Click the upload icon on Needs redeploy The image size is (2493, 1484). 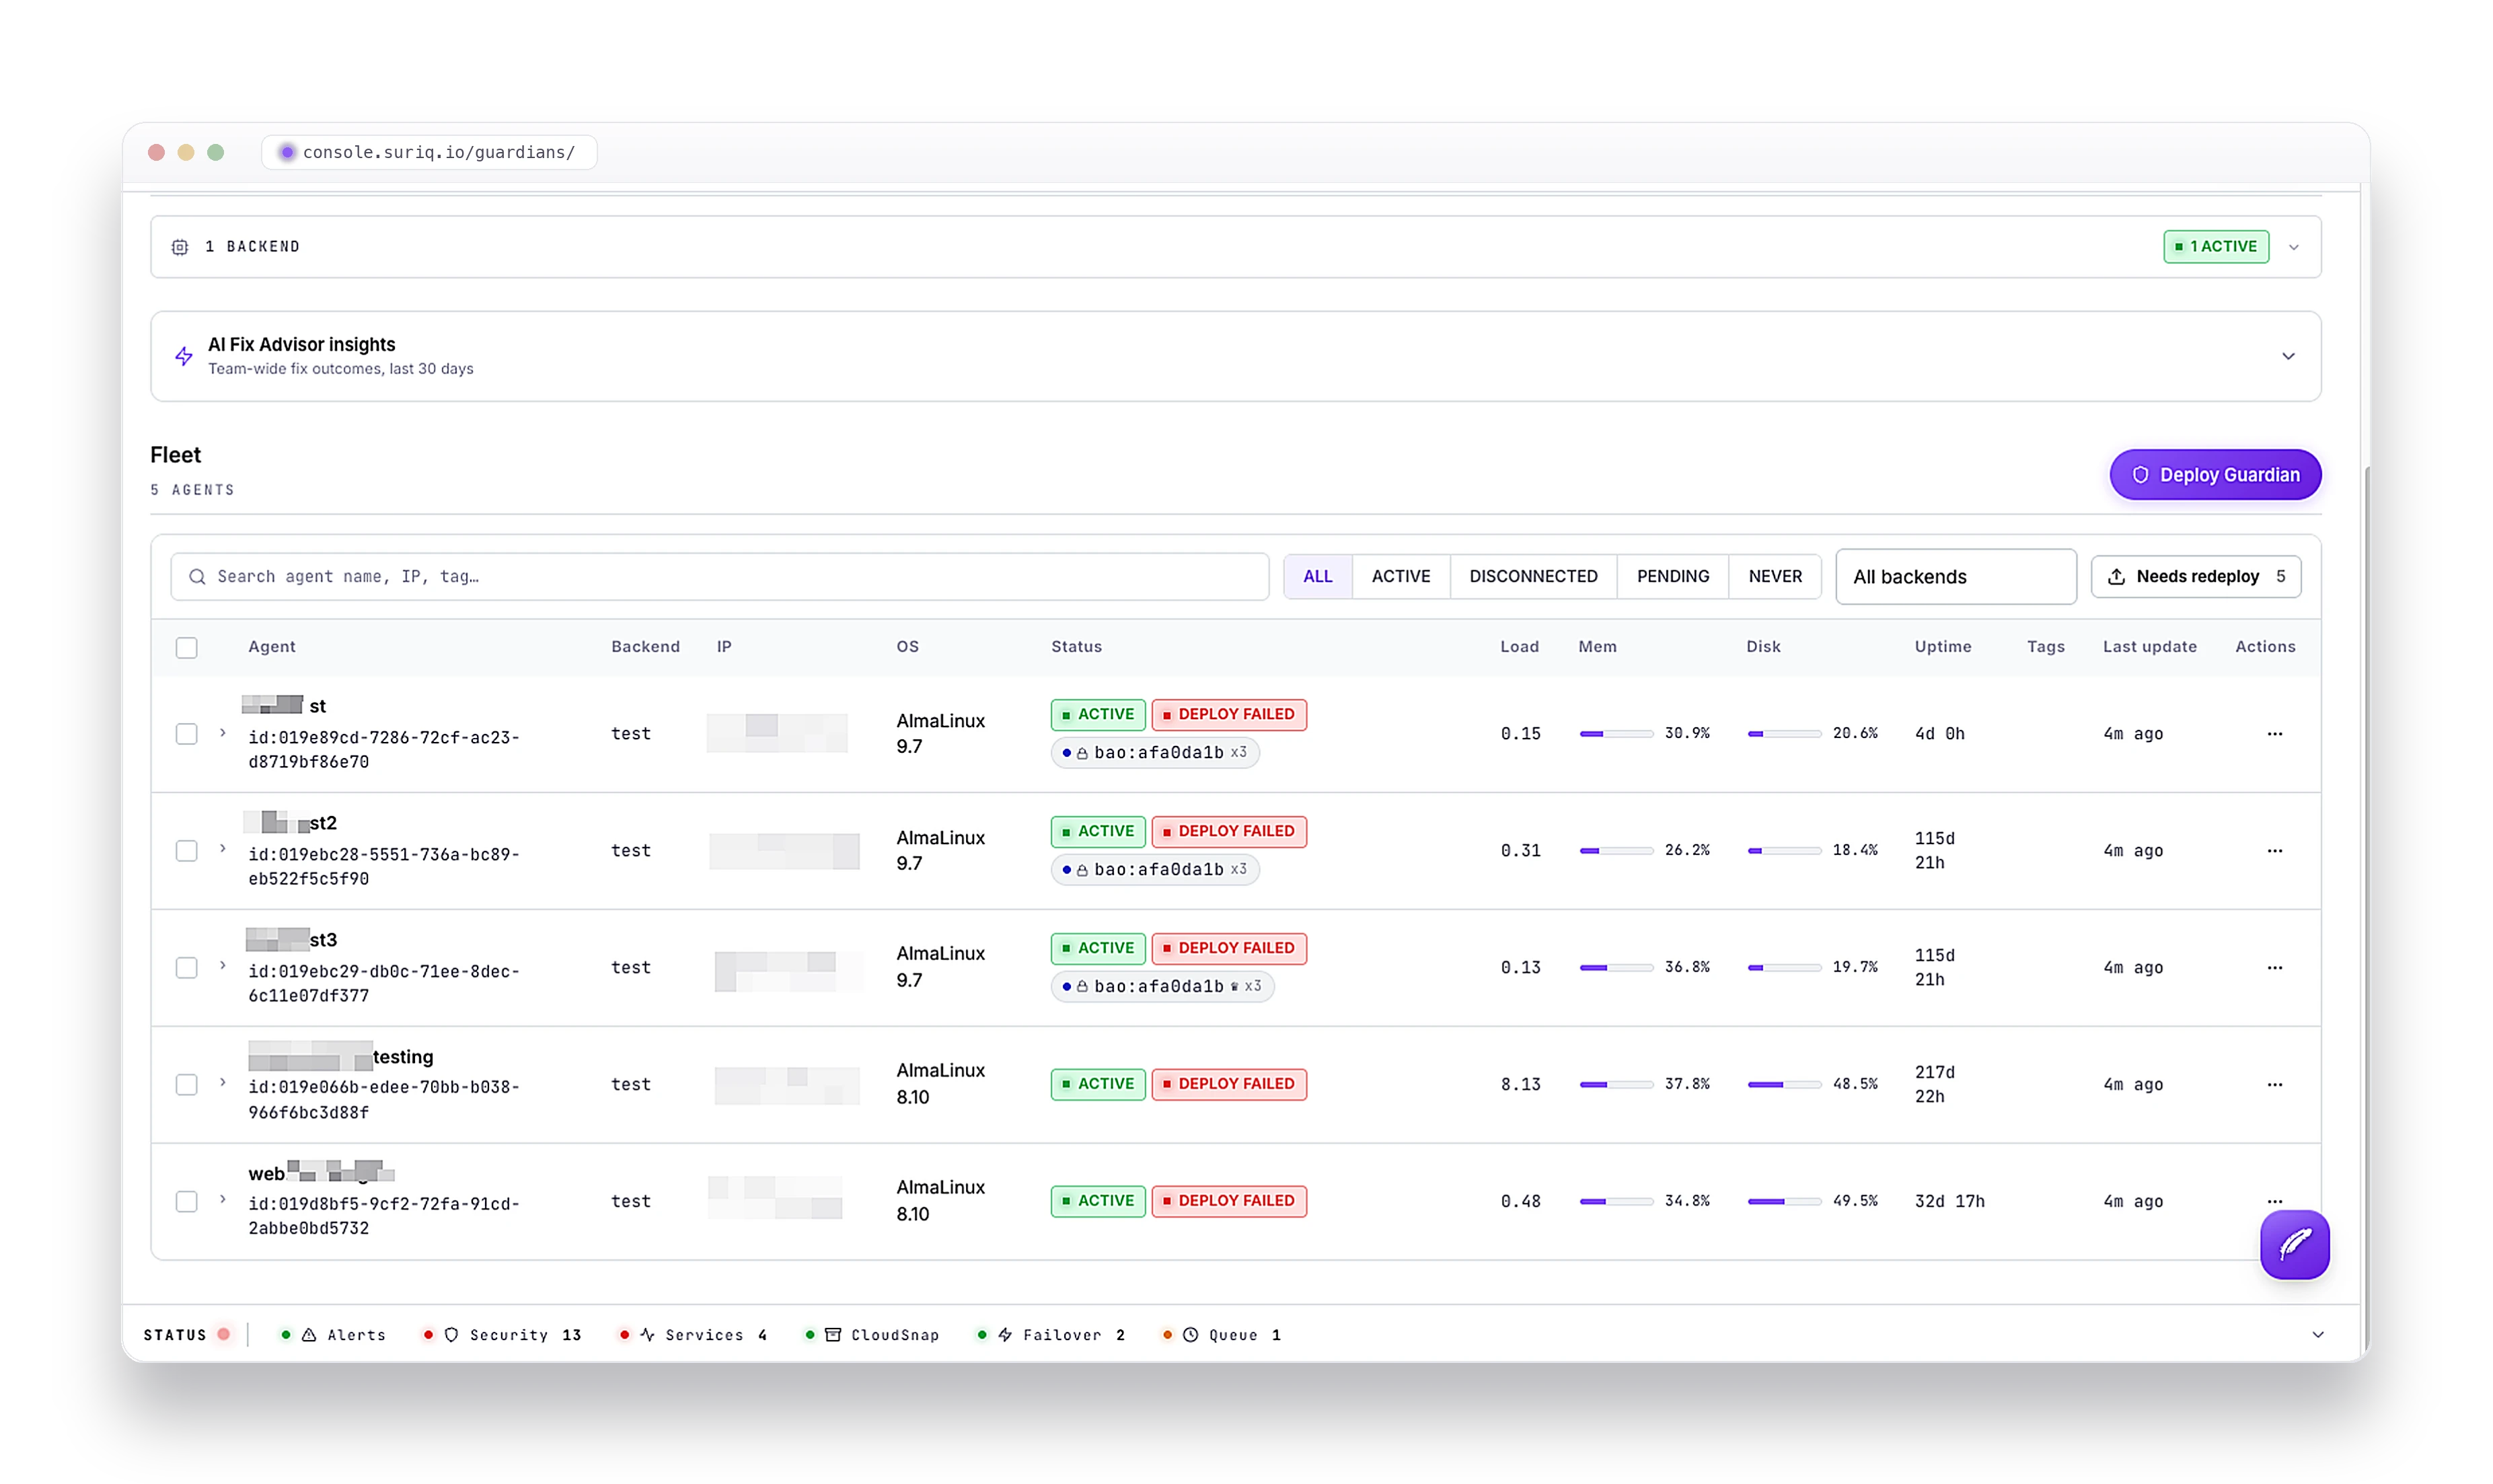(x=2116, y=577)
